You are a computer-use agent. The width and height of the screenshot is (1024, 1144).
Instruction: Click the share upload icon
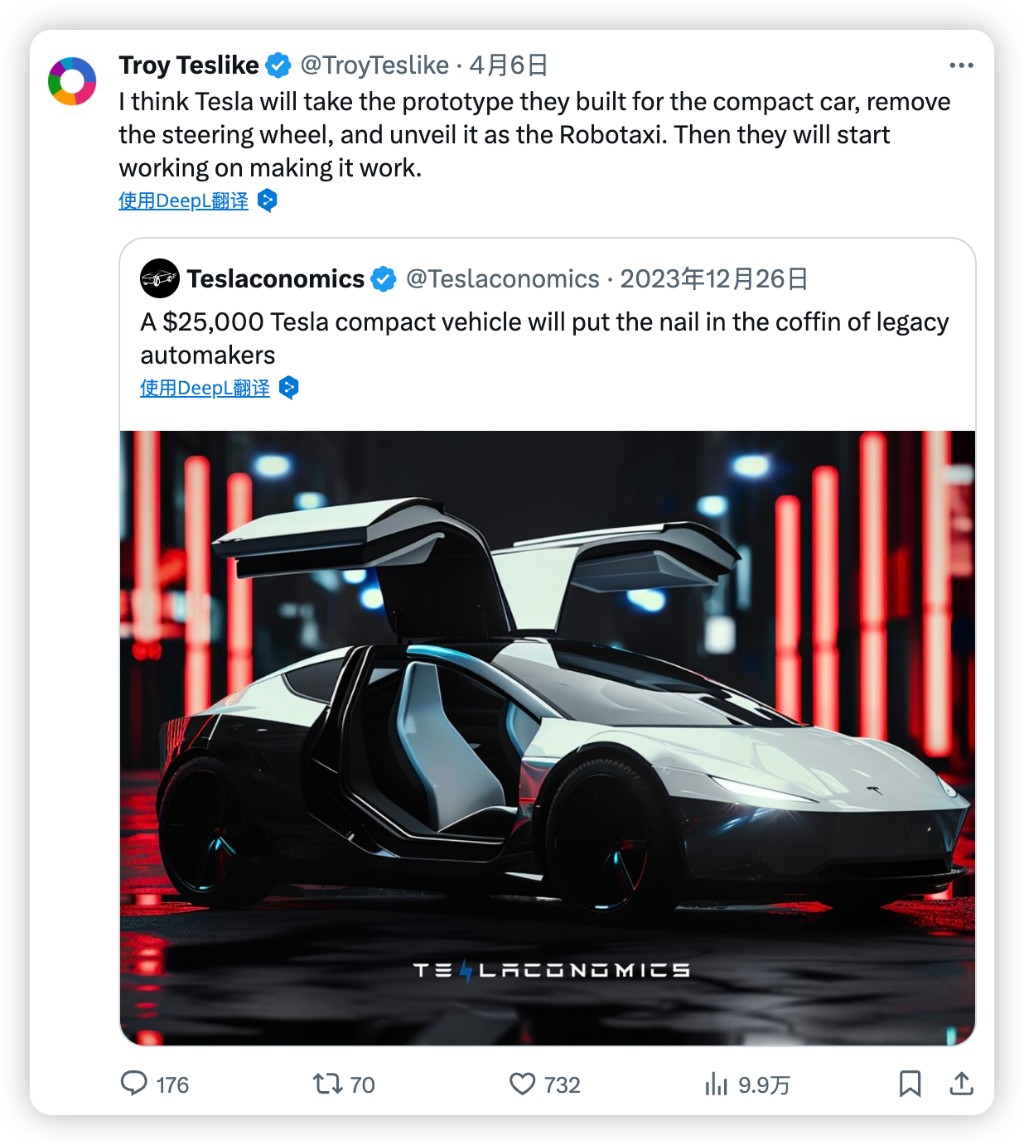pyautogui.click(x=961, y=1083)
